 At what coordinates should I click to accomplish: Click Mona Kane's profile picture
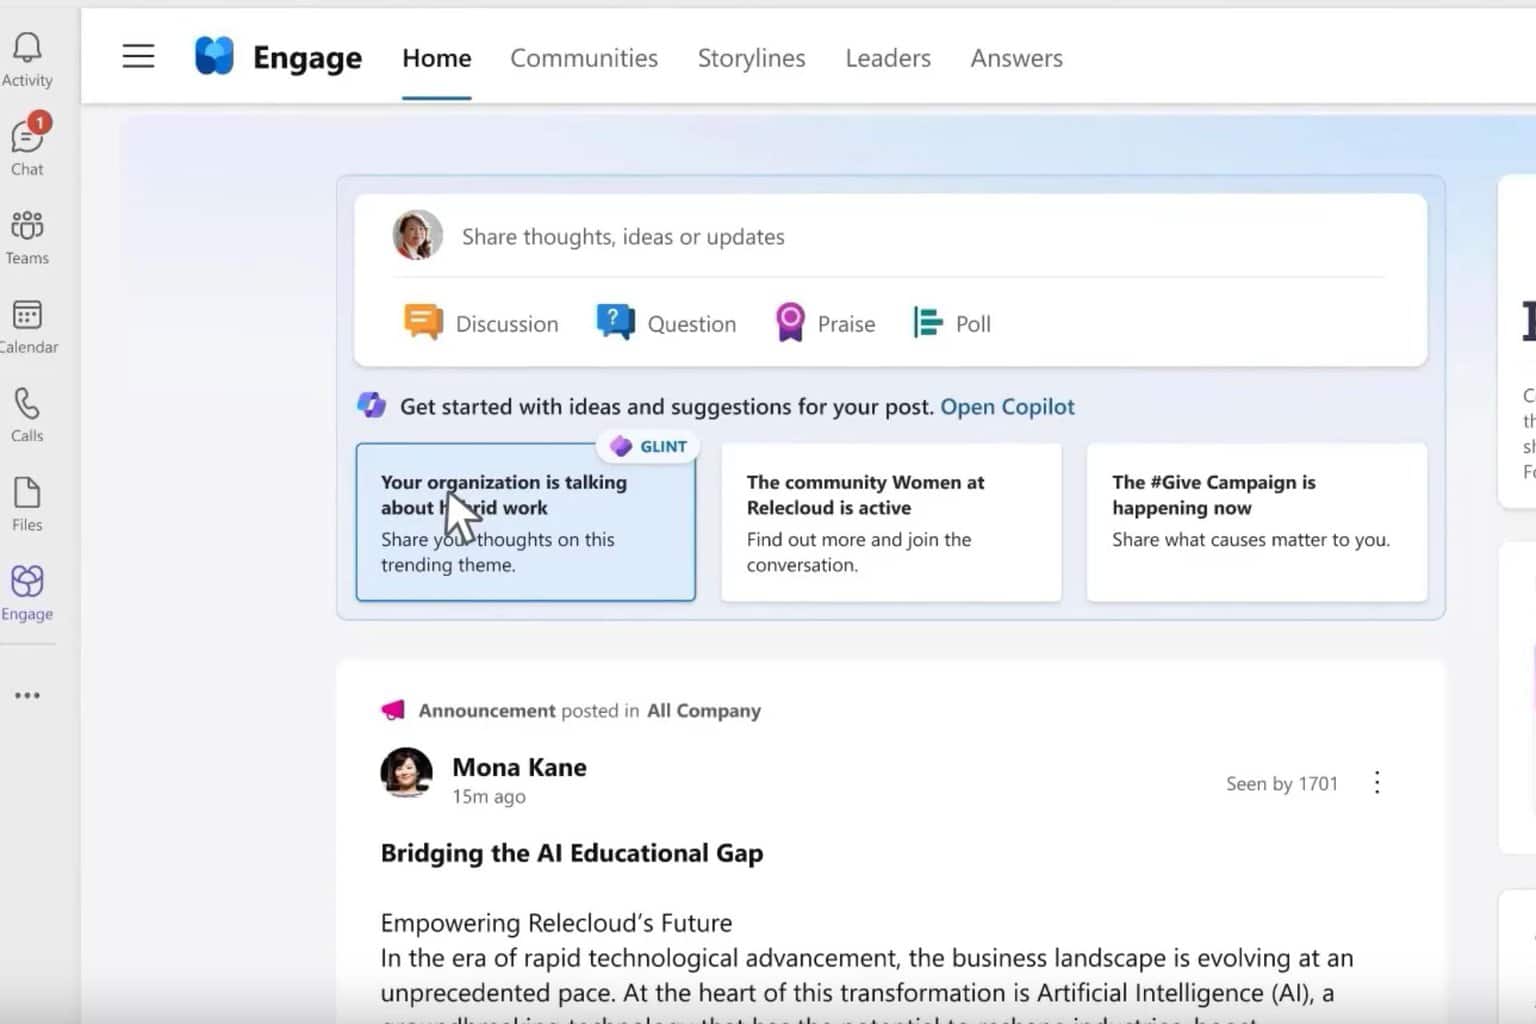(x=406, y=772)
